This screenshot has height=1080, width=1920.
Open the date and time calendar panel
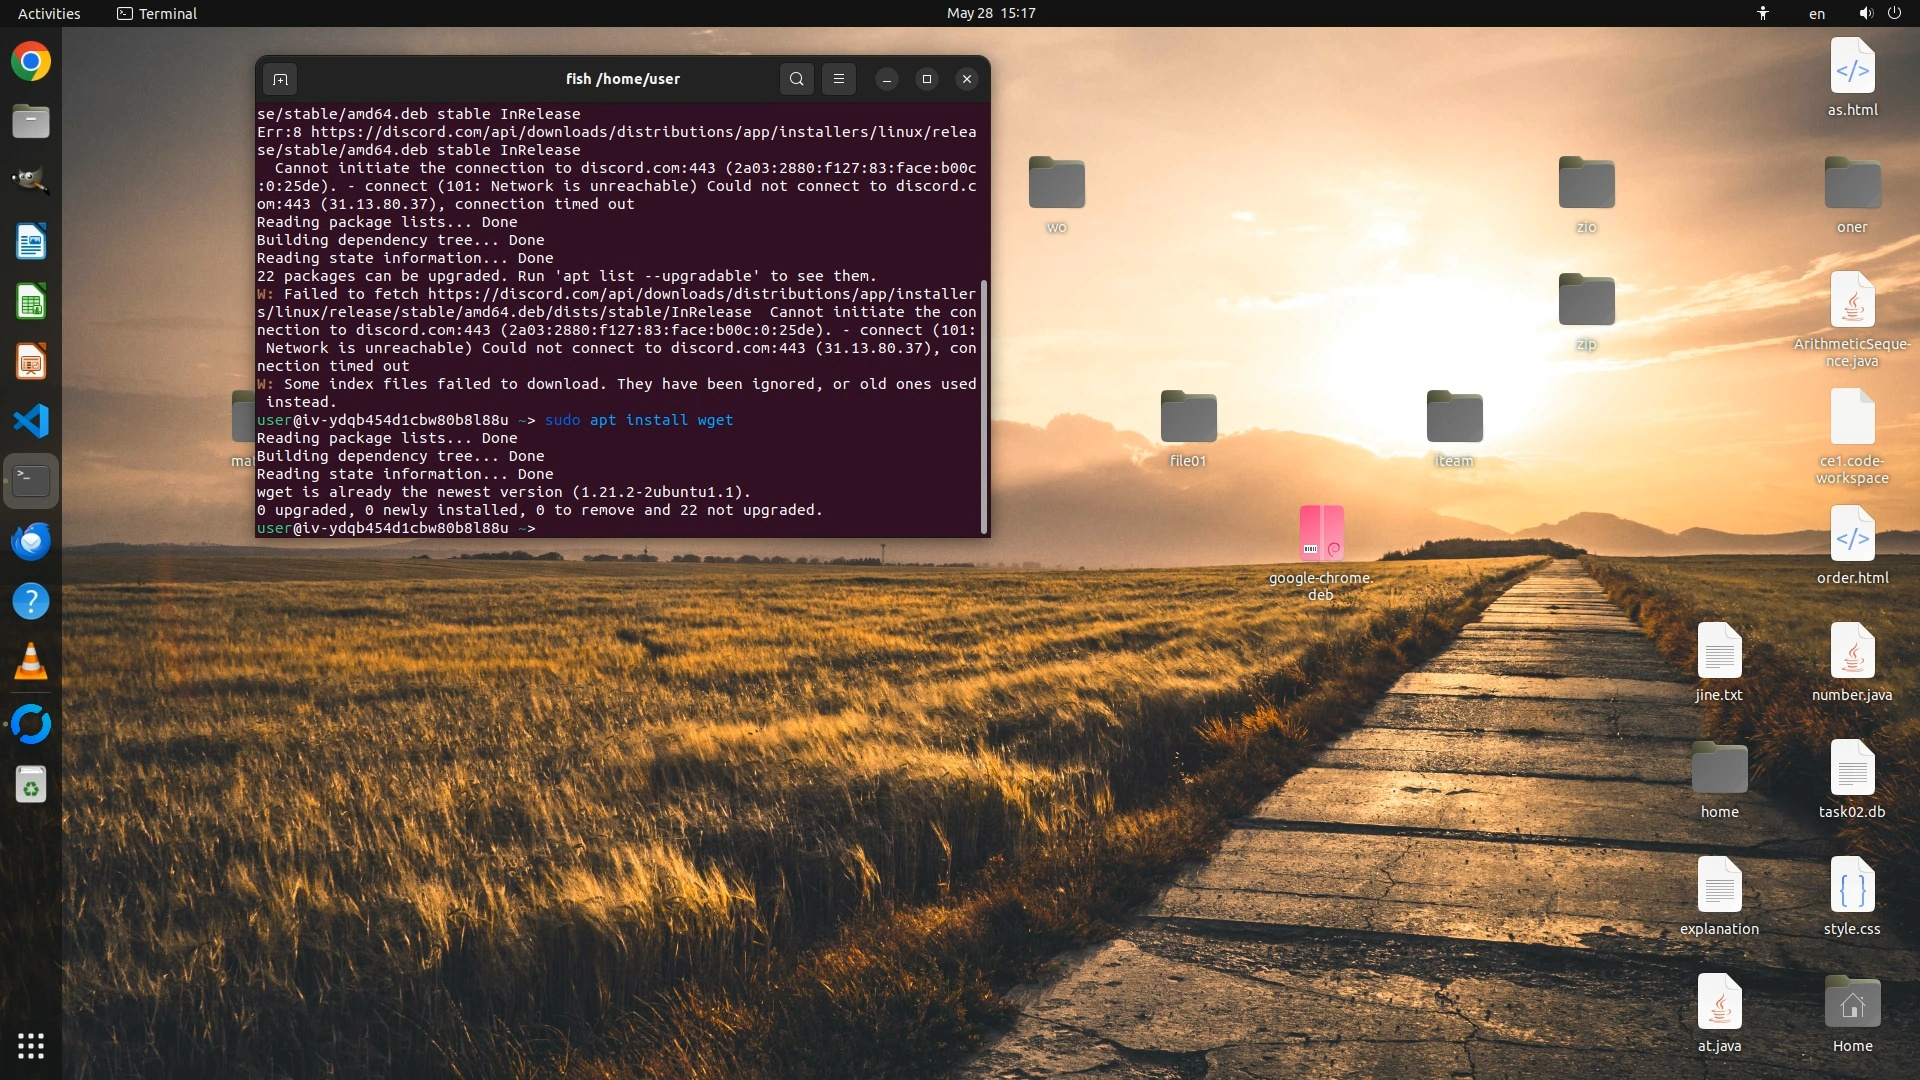[x=990, y=13]
